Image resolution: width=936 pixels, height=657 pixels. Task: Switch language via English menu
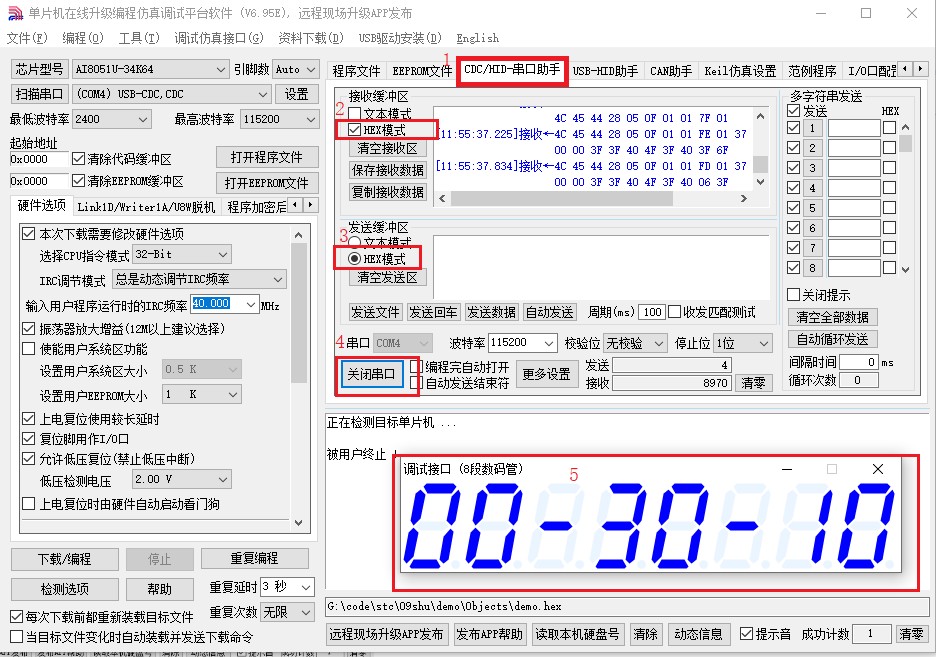[x=478, y=38]
